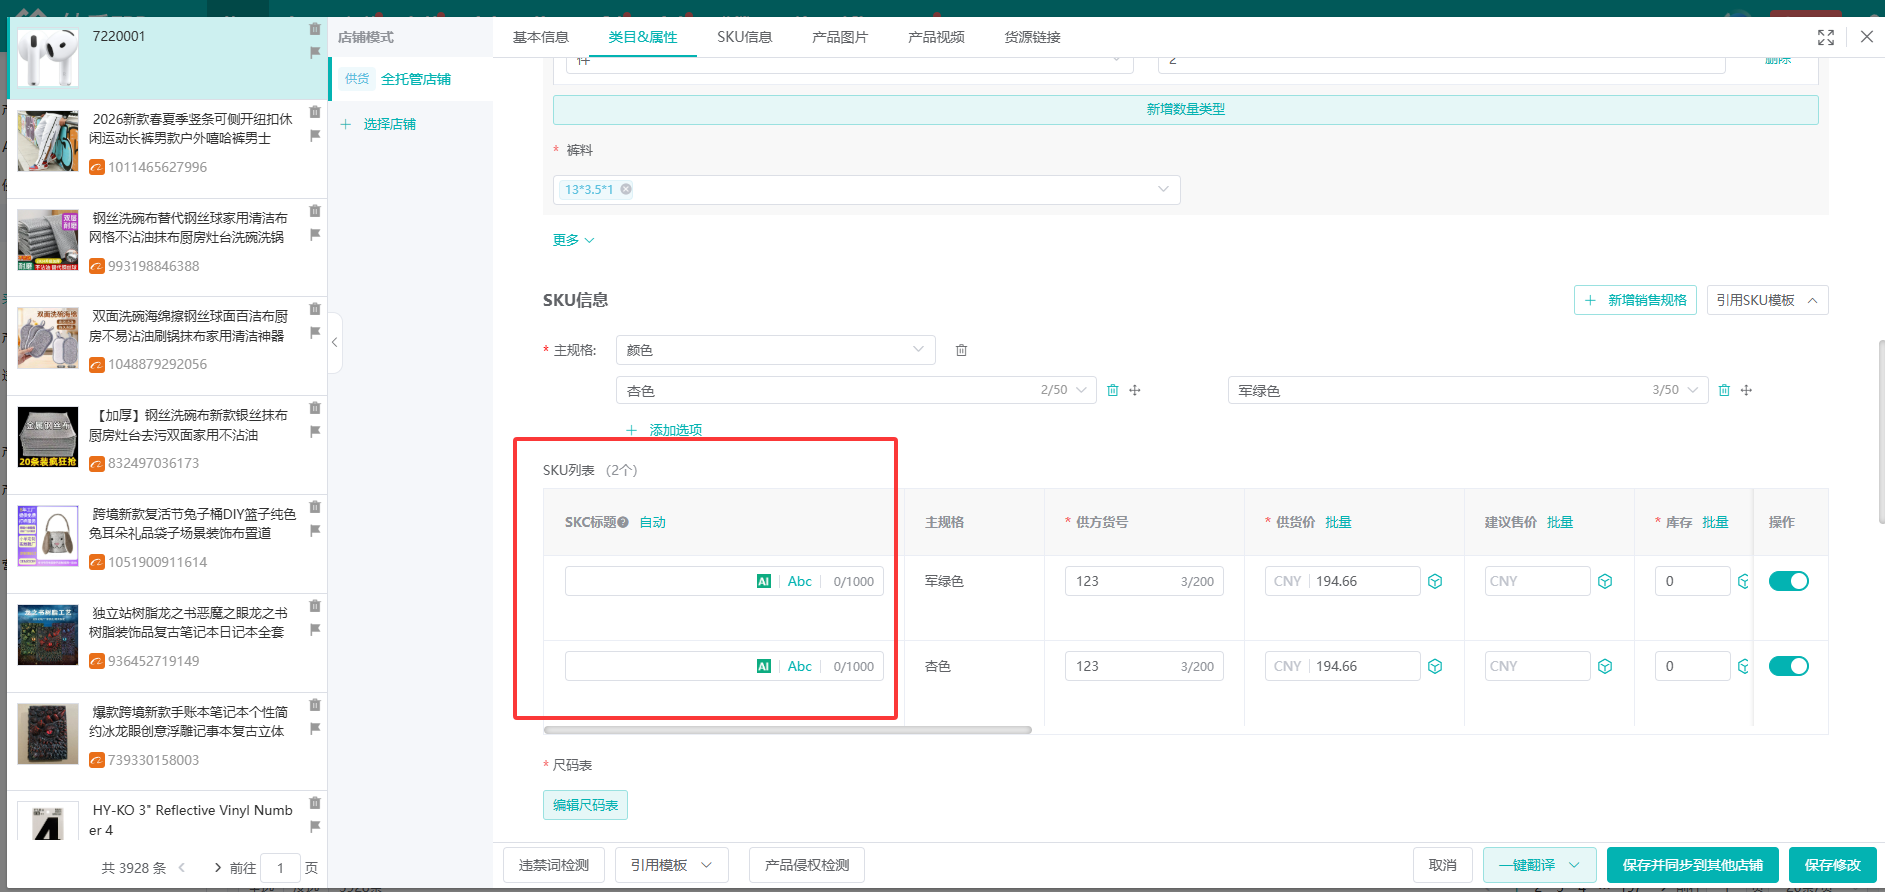This screenshot has width=1885, height=892.
Task: Click the Abc icon in 军绿色 SKC title
Action: (x=800, y=581)
